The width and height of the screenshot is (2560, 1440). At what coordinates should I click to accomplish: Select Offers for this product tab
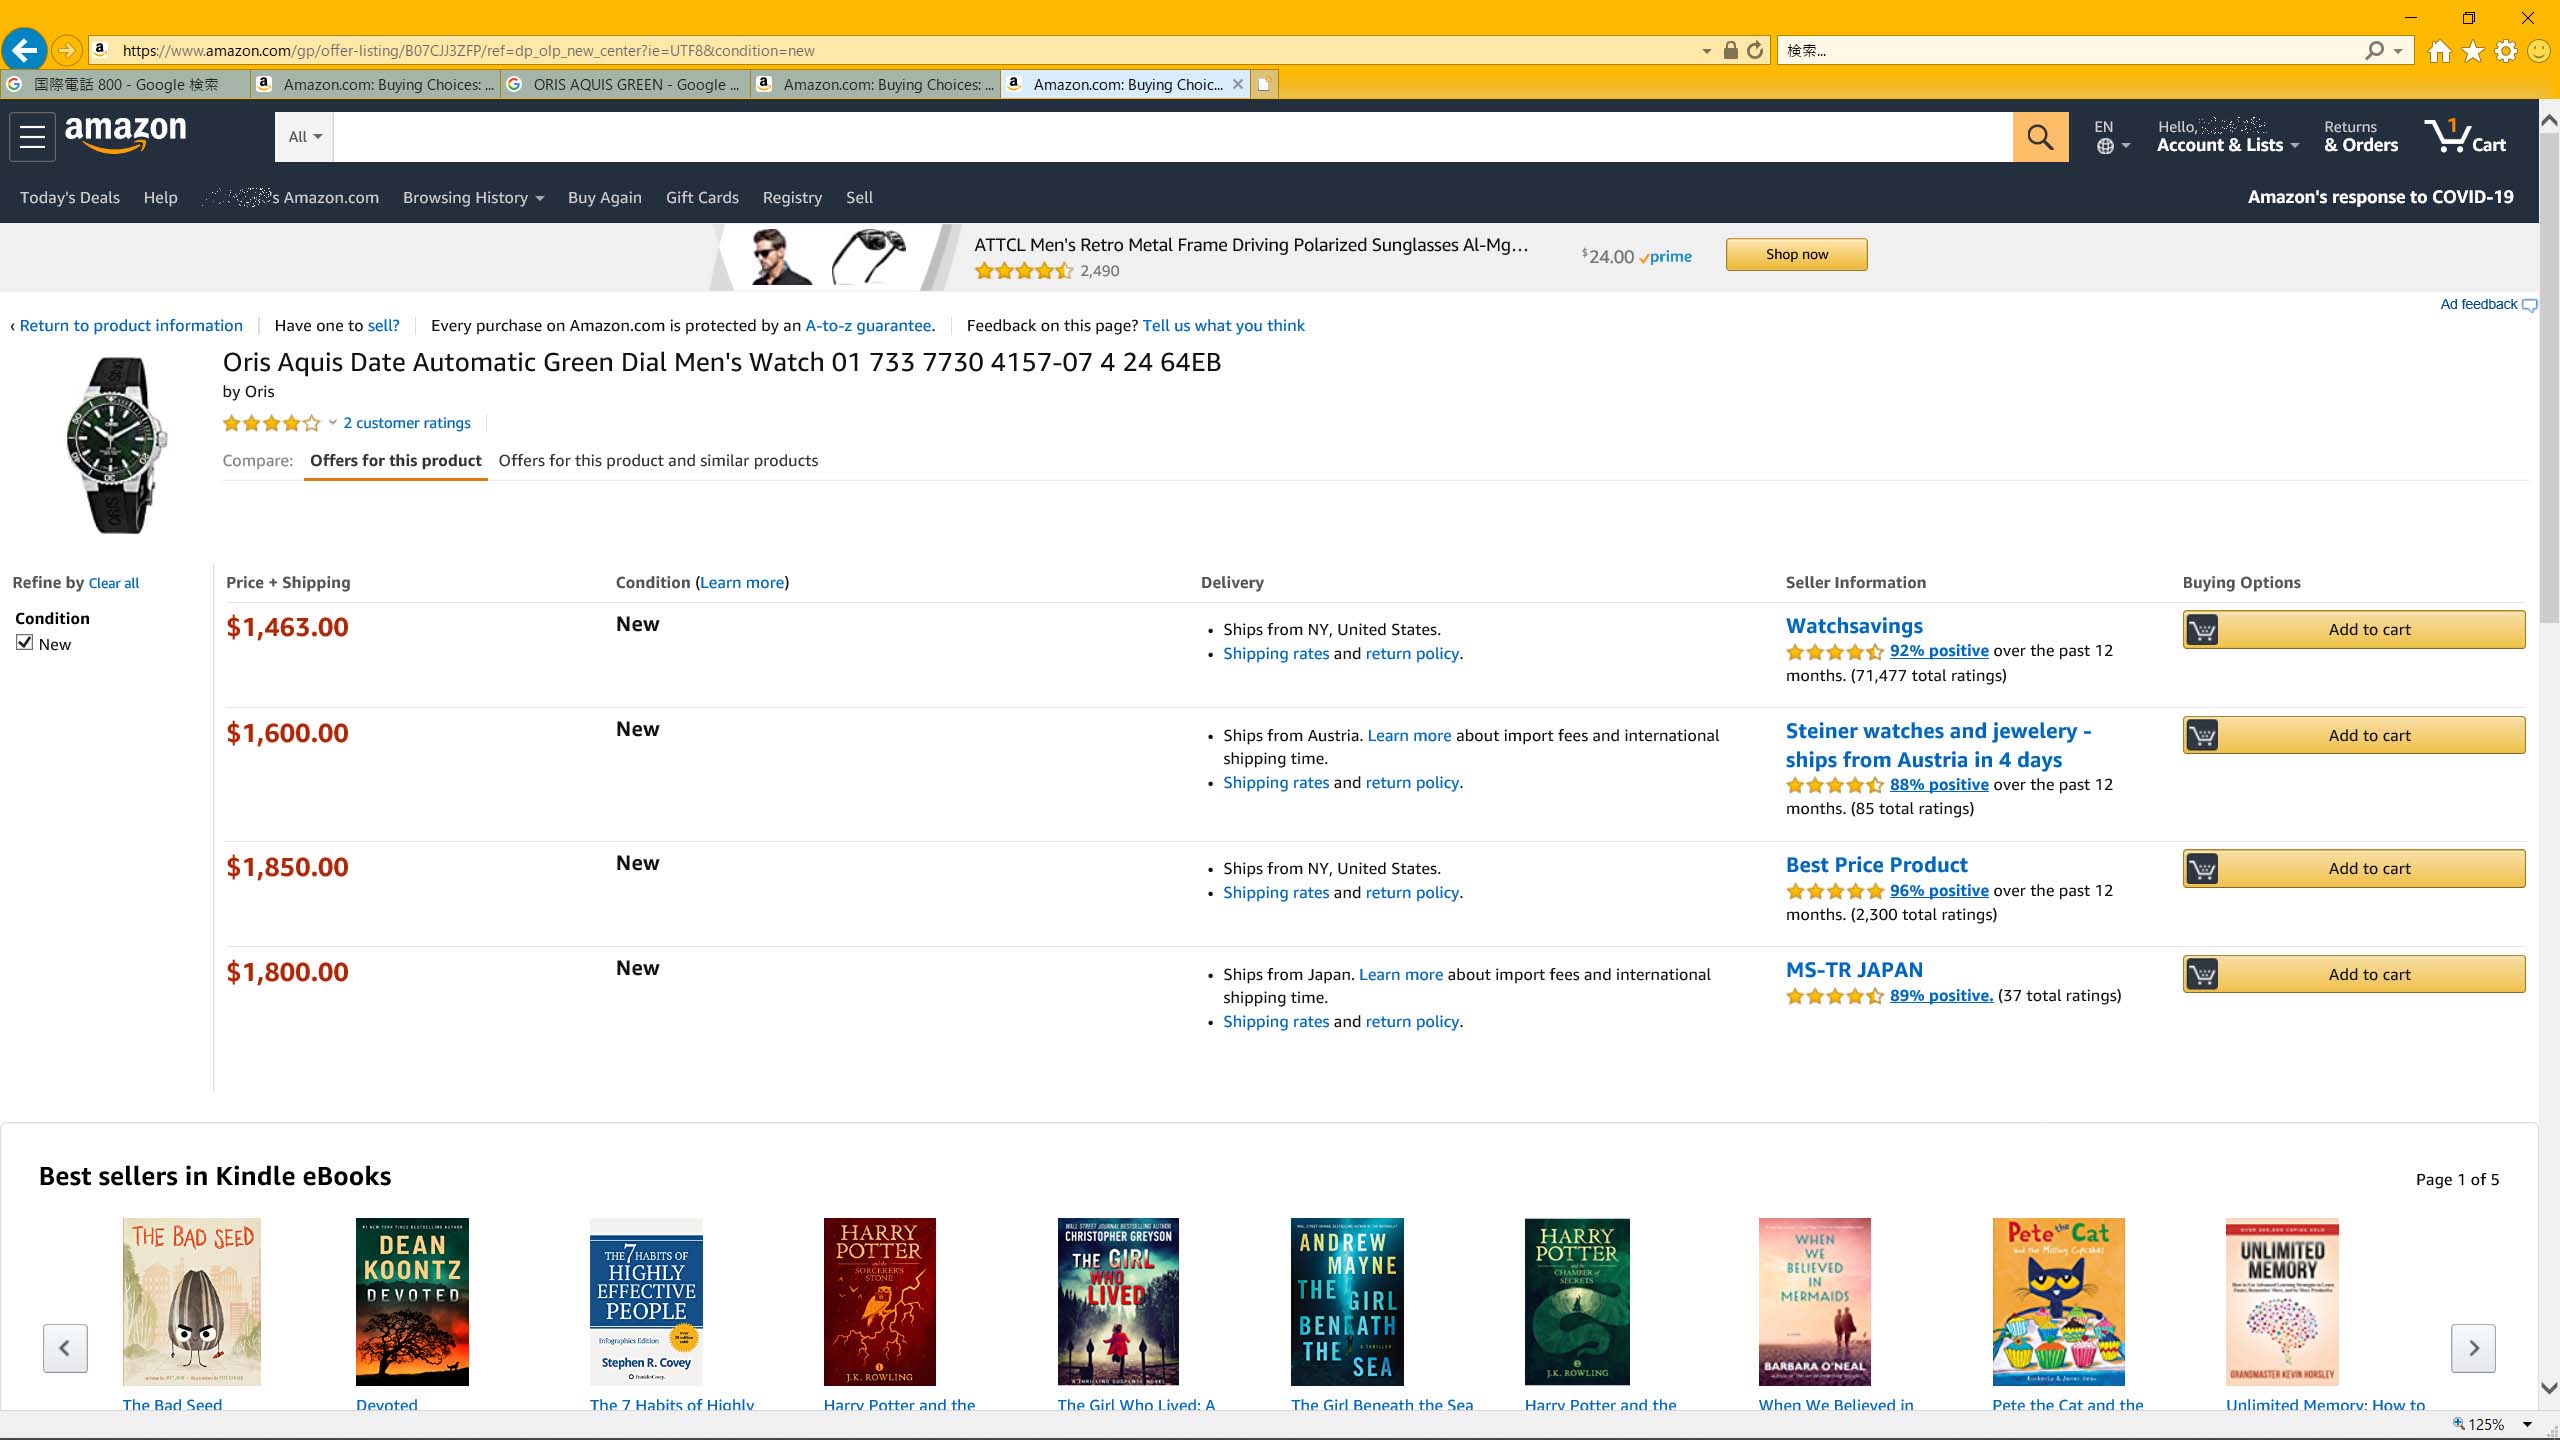[395, 461]
